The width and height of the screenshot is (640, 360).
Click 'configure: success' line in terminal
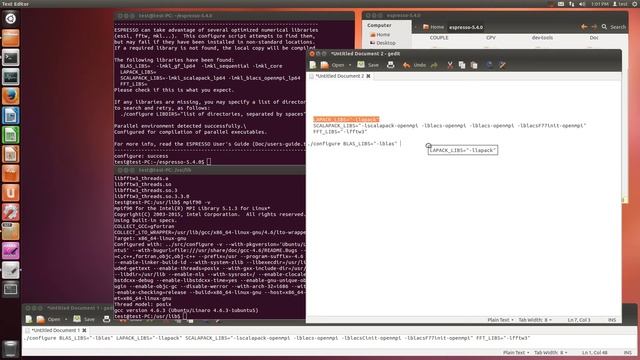(141, 156)
